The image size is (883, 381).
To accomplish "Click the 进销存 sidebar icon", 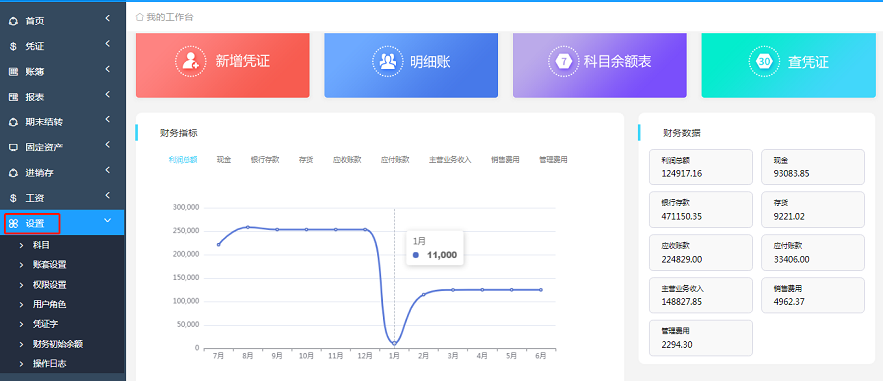I will [14, 173].
